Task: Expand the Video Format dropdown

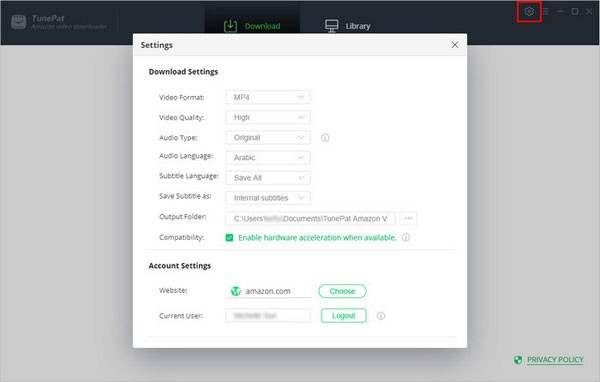Action: [x=268, y=97]
